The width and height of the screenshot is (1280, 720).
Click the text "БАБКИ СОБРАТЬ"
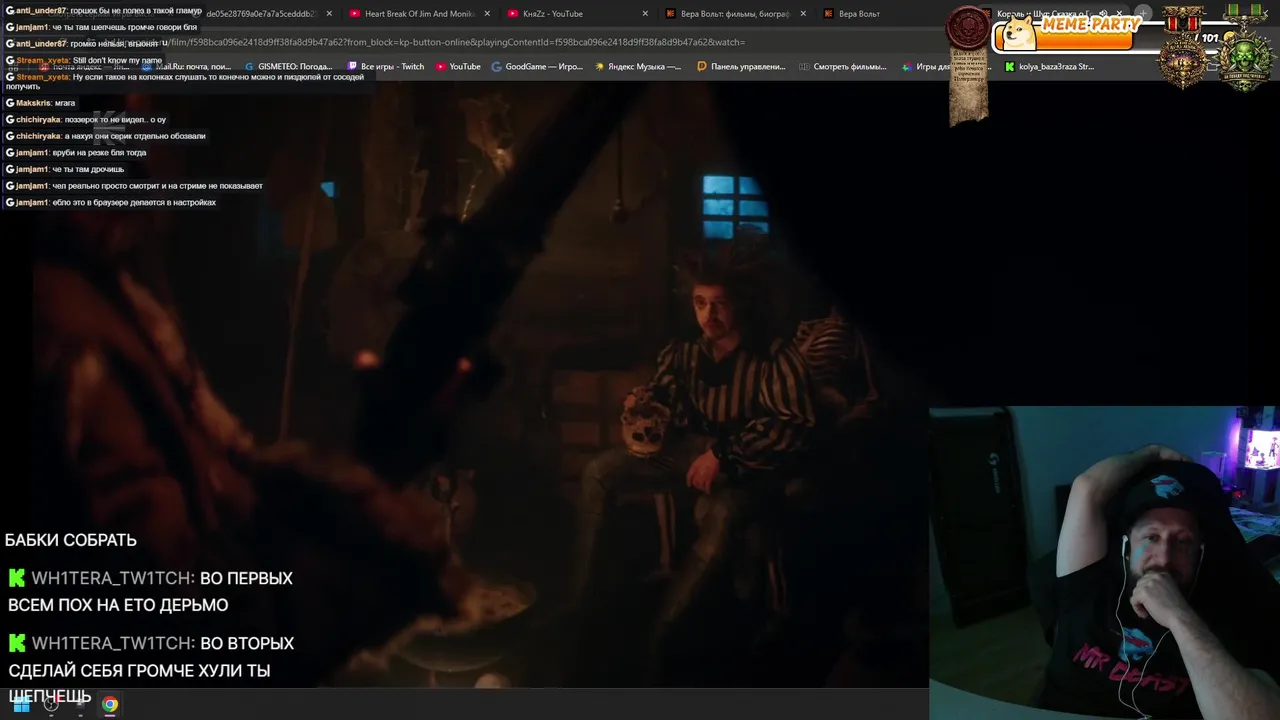point(71,540)
